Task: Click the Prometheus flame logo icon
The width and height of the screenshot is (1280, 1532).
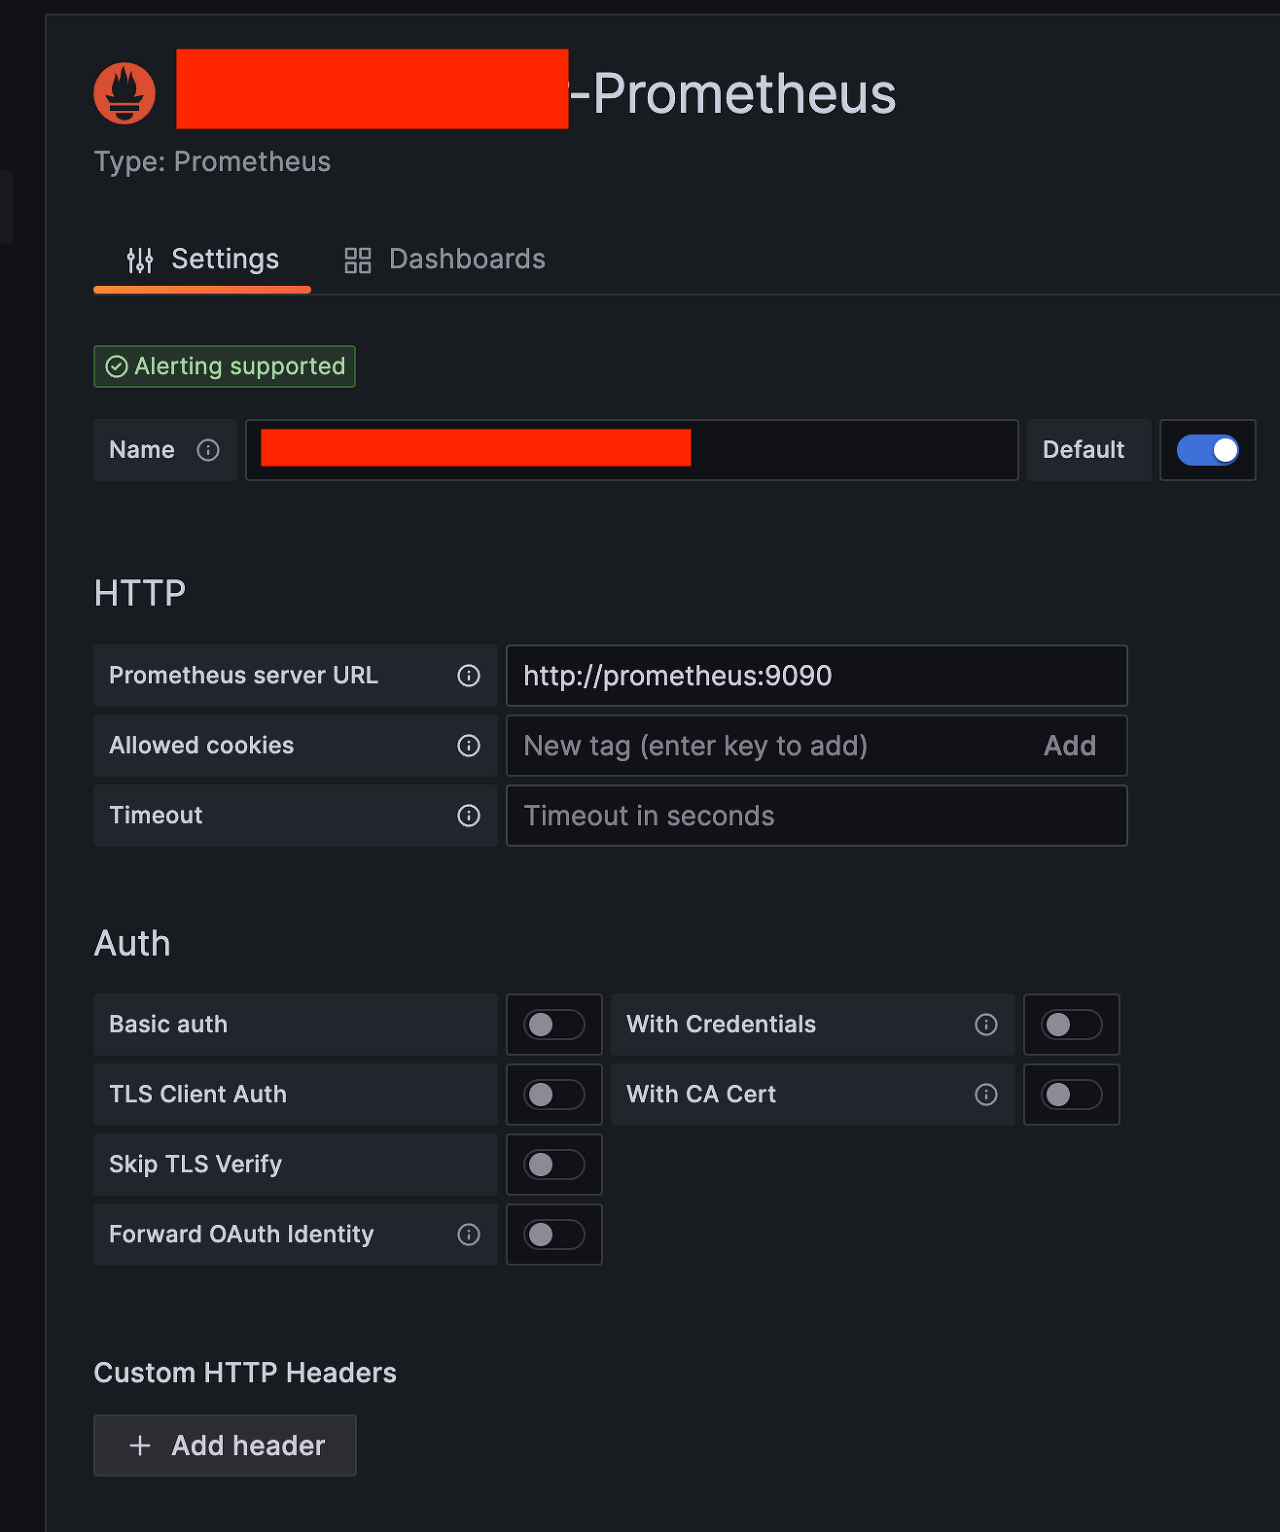Action: pos(125,93)
